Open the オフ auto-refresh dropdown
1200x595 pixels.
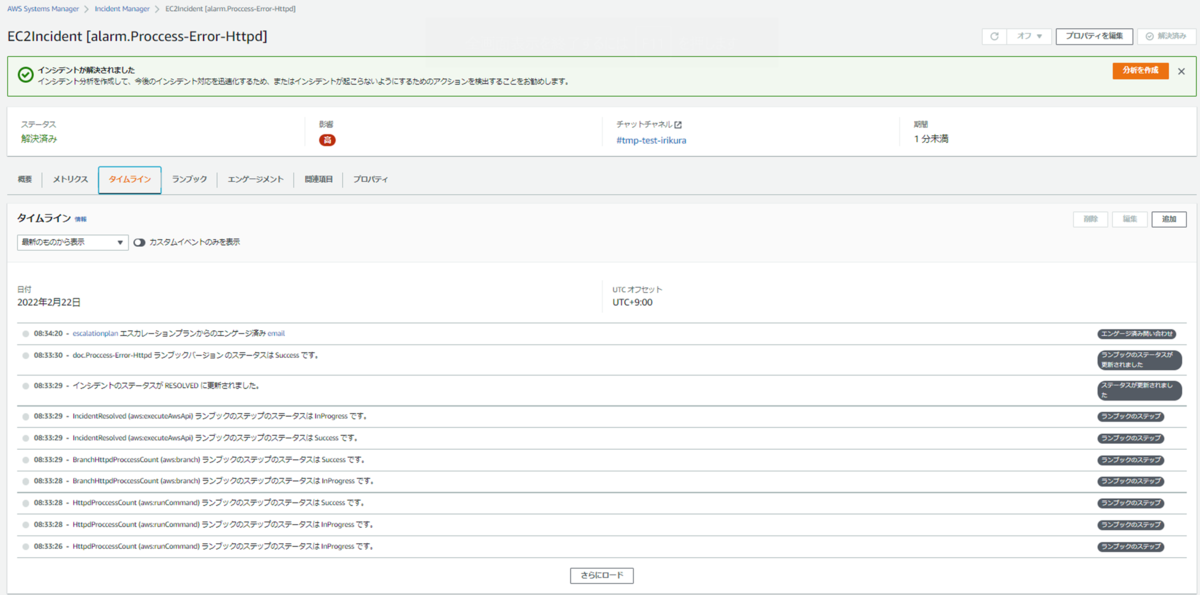pos(1029,36)
